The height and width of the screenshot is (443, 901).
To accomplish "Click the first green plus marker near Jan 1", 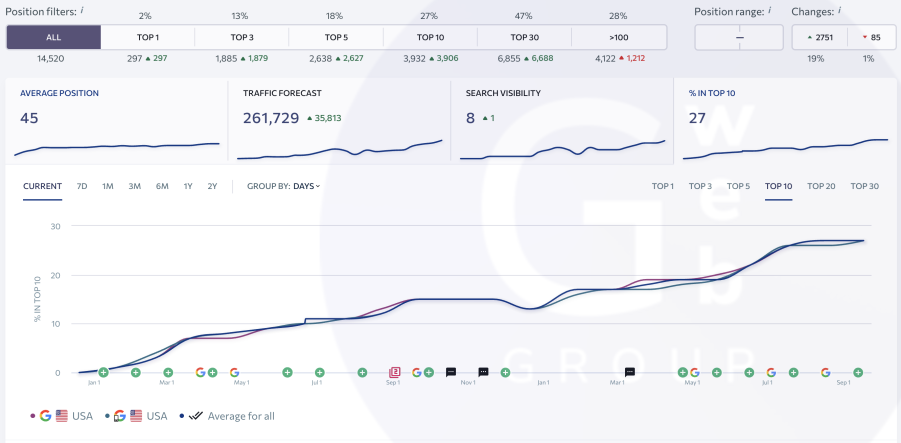I will pyautogui.click(x=103, y=372).
